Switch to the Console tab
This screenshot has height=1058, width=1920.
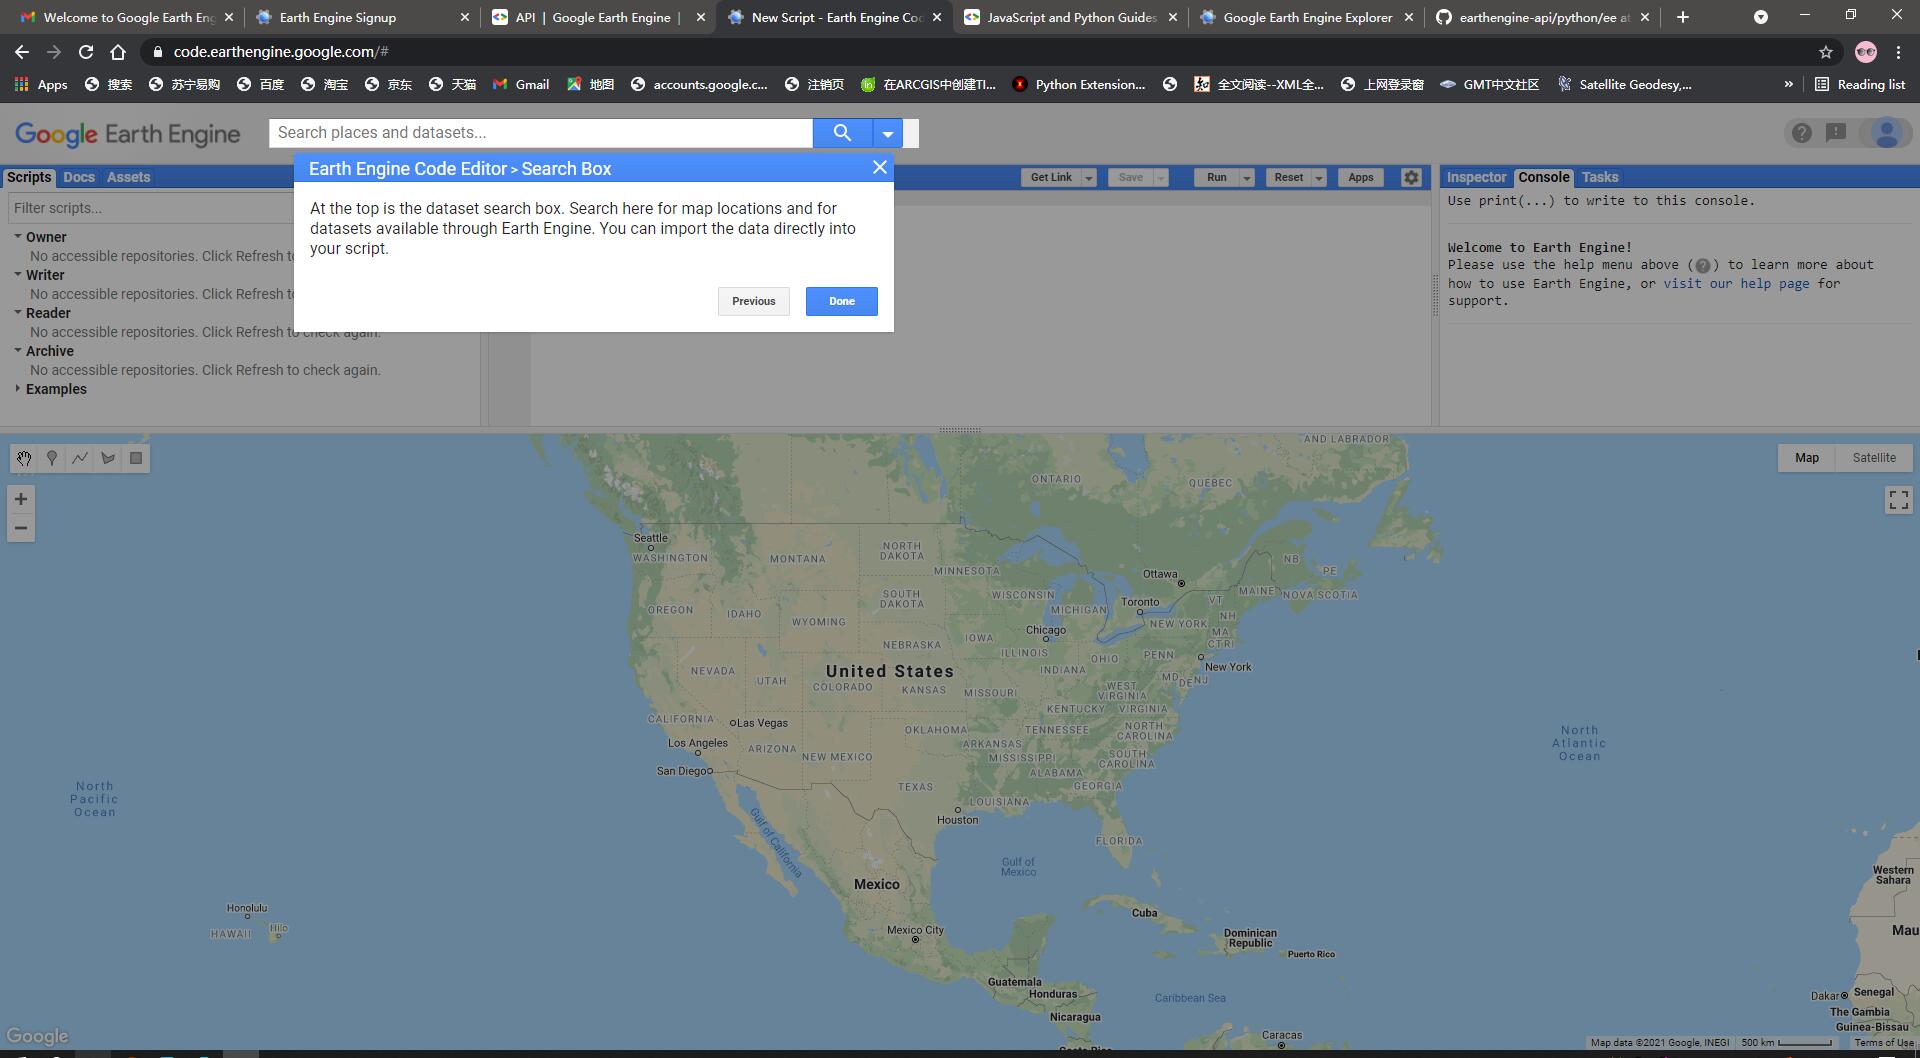pyautogui.click(x=1544, y=177)
